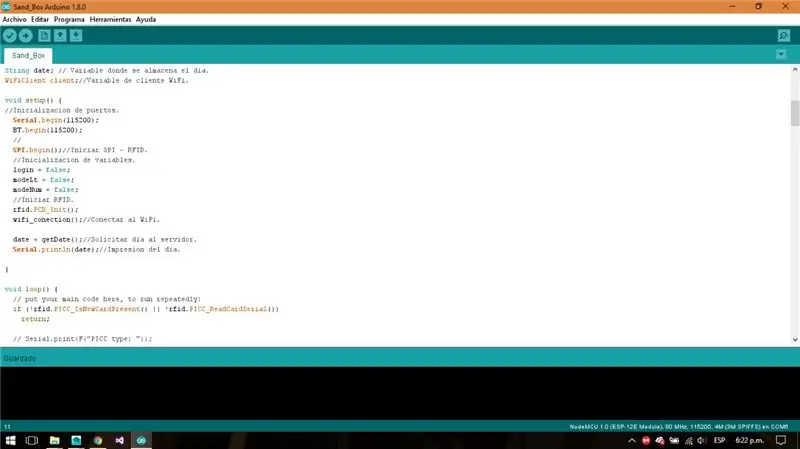Open the Editar menu
Screen dimensions: 800x449
pyautogui.click(x=40, y=19)
